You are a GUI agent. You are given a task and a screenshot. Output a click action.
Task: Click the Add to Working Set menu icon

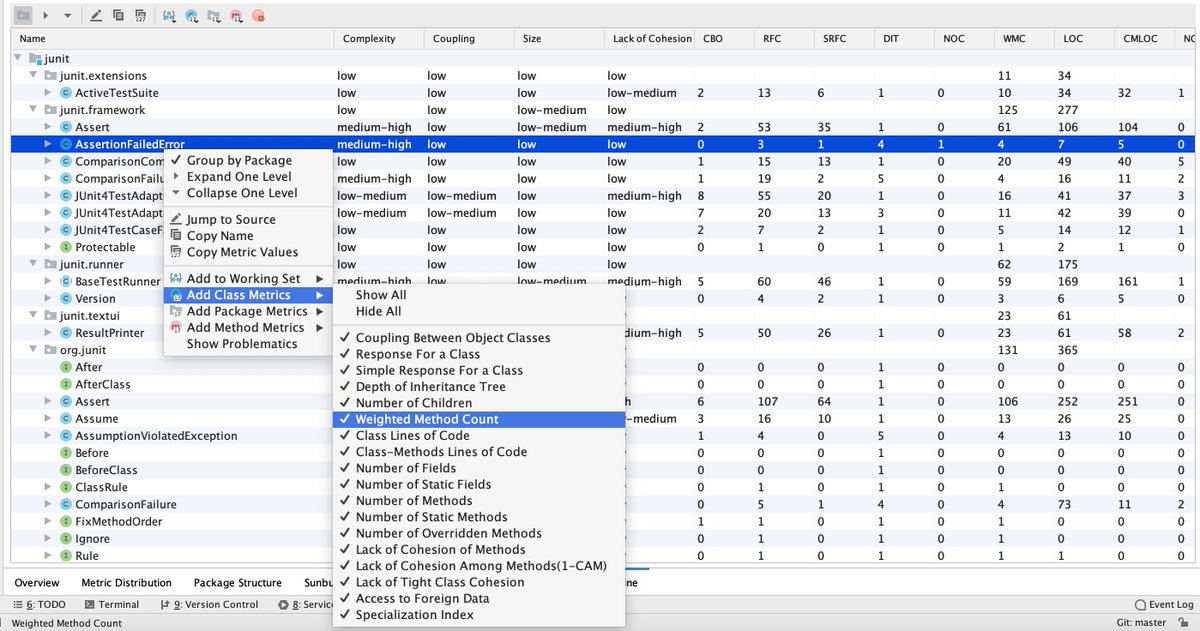[x=176, y=279]
